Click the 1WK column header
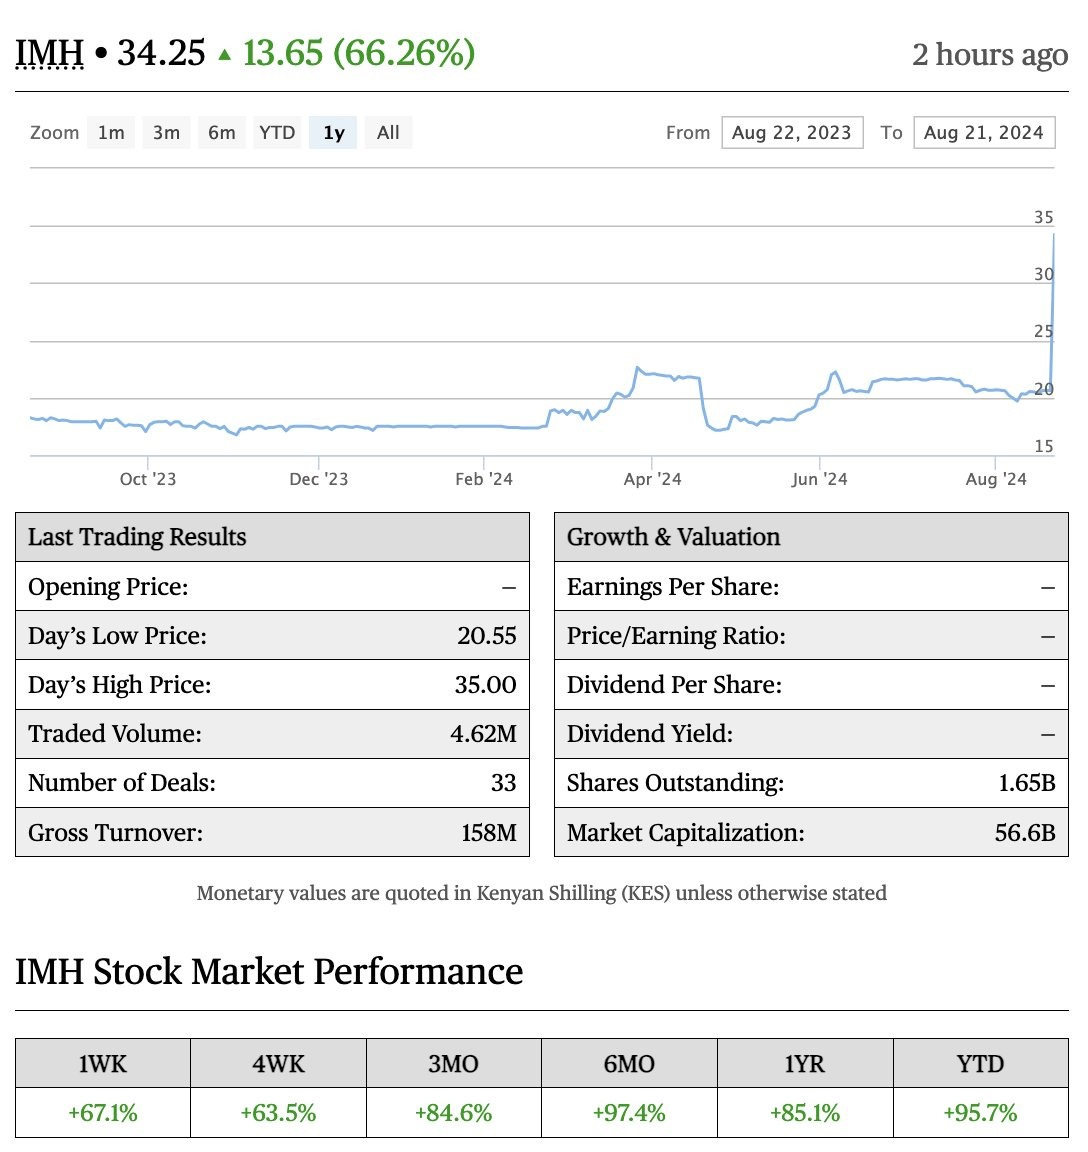The width and height of the screenshot is (1088, 1152). coord(103,1064)
